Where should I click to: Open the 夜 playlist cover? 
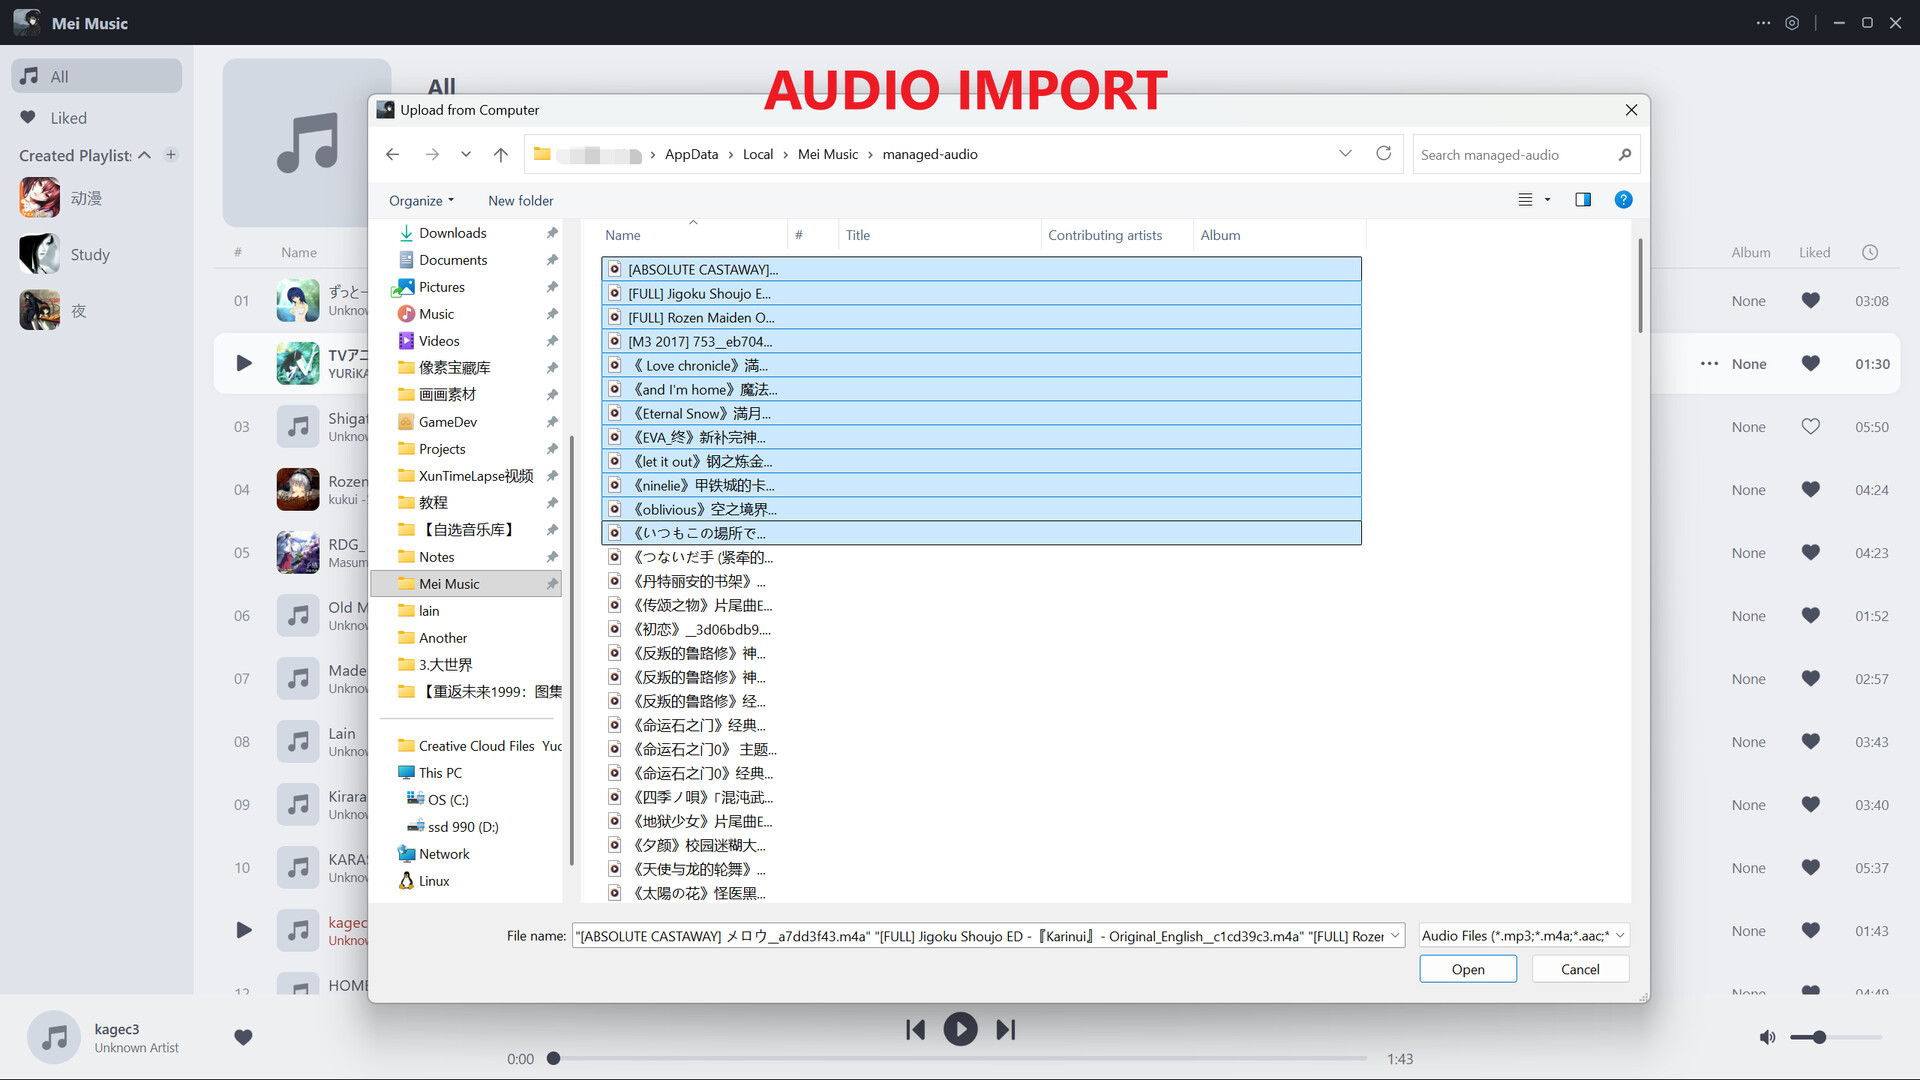point(40,310)
